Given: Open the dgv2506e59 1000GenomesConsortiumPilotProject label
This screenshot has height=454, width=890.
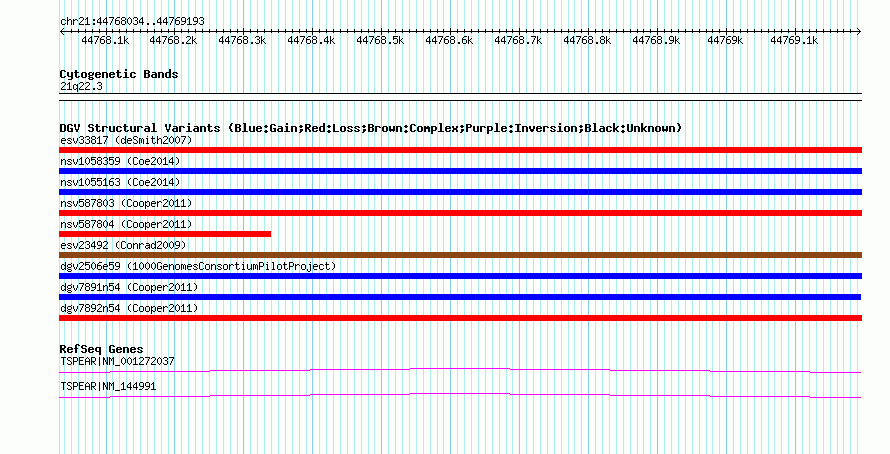Looking at the screenshot, I should pyautogui.click(x=198, y=266).
